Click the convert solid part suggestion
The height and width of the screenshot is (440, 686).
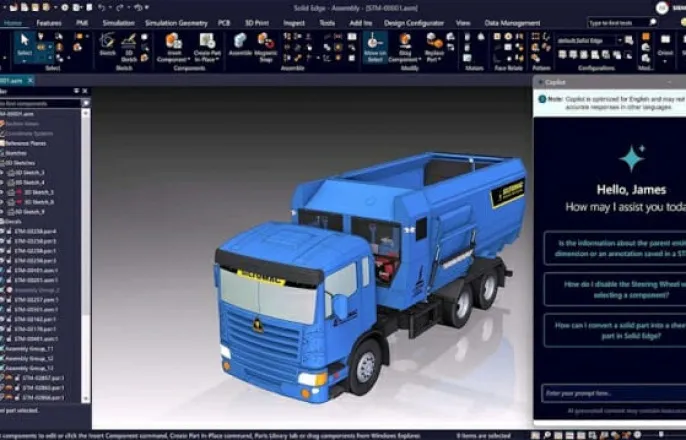[x=615, y=331]
